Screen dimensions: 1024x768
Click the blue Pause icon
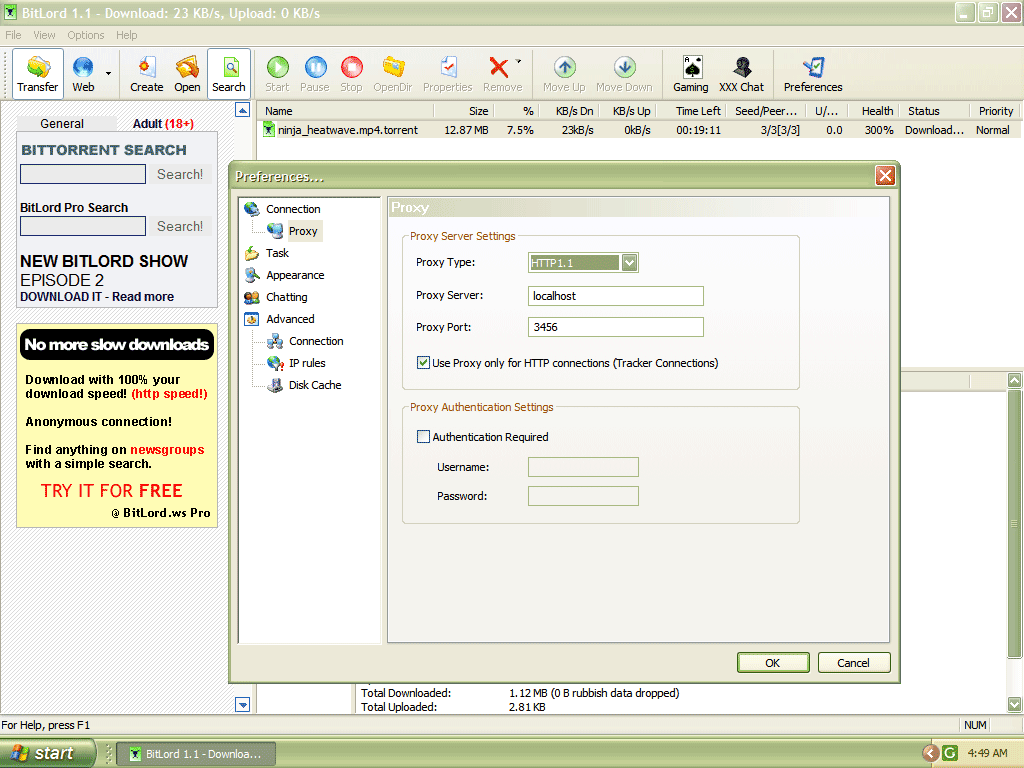tap(315, 74)
